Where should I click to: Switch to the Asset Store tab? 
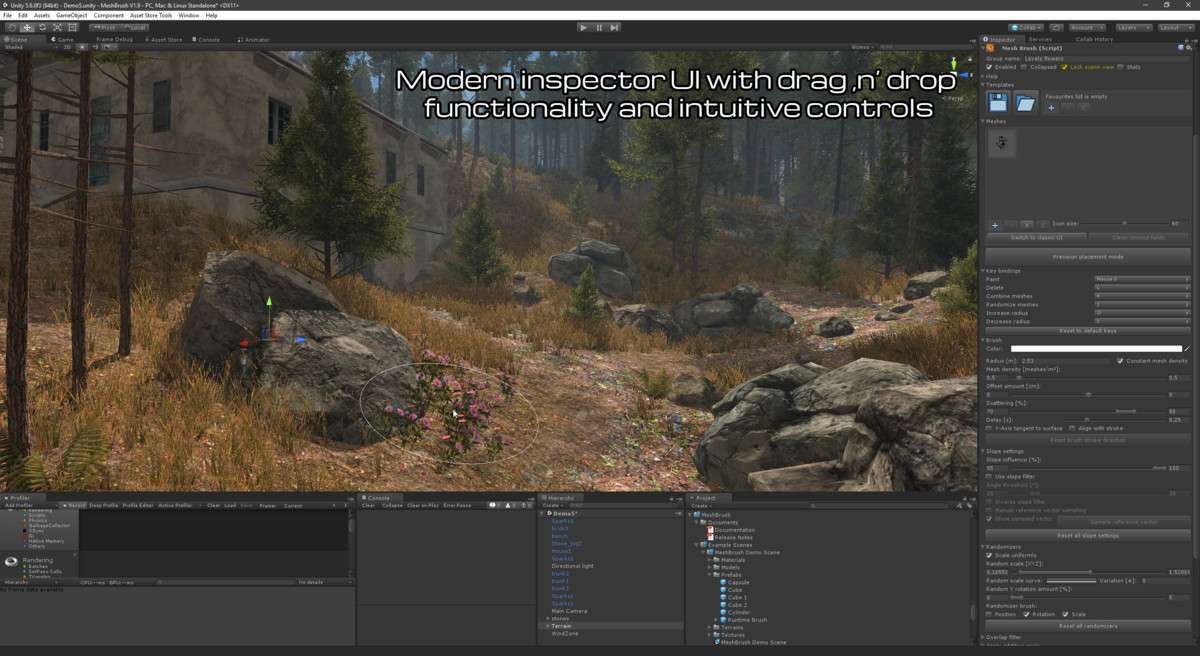point(163,39)
